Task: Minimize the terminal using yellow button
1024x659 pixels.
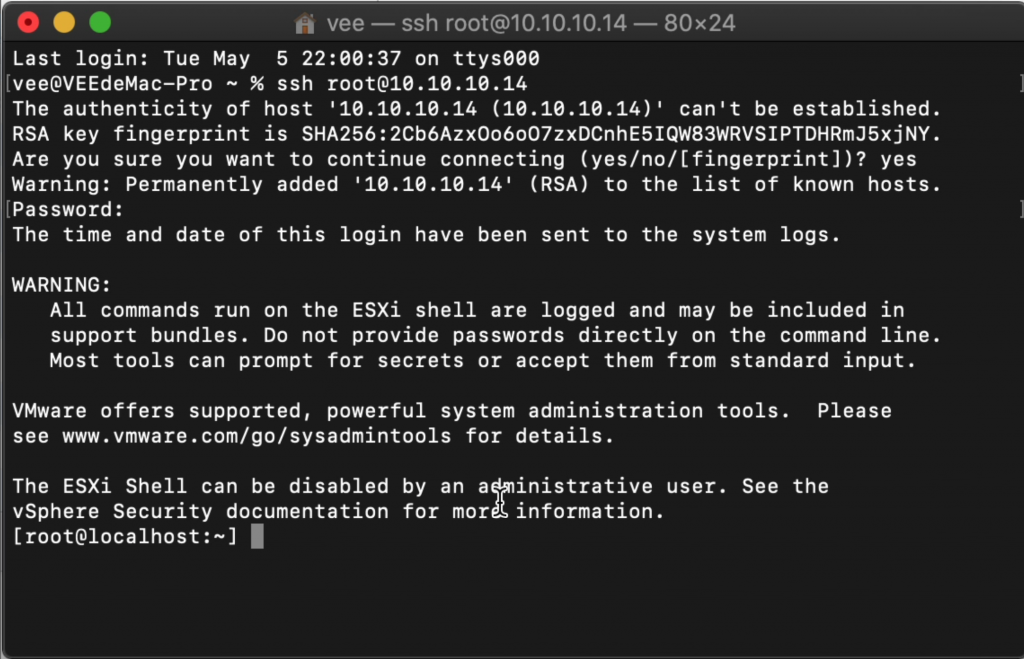Action: click(x=64, y=22)
